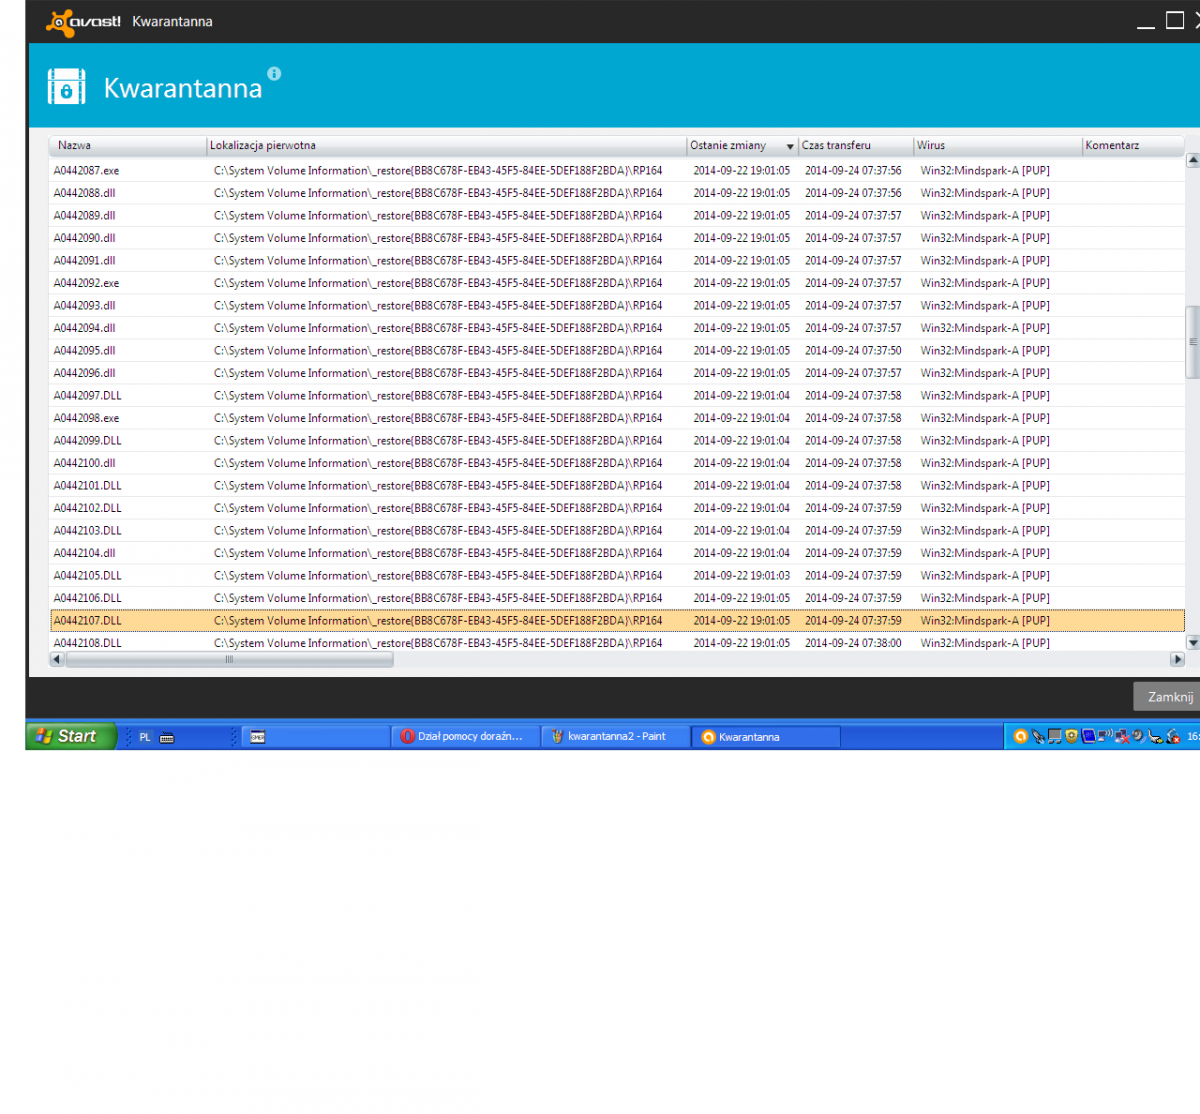Click the rocket tray icon
Viewport: 1200px width, 1114px height.
1038,736
